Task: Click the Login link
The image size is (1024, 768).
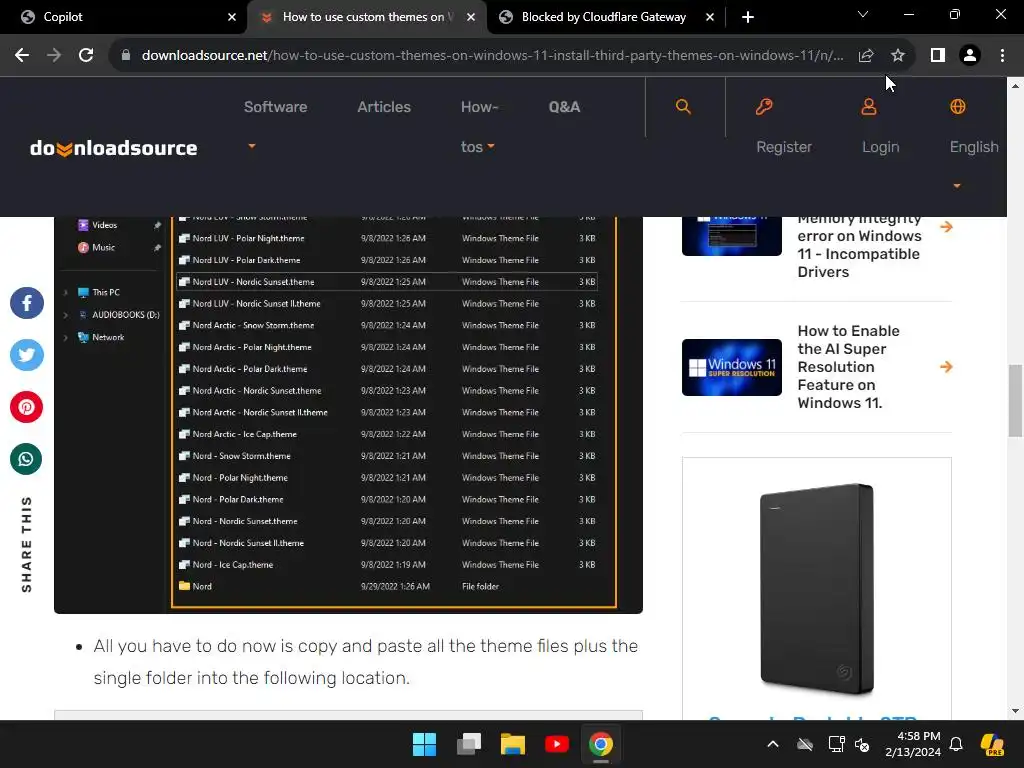Action: tap(880, 147)
